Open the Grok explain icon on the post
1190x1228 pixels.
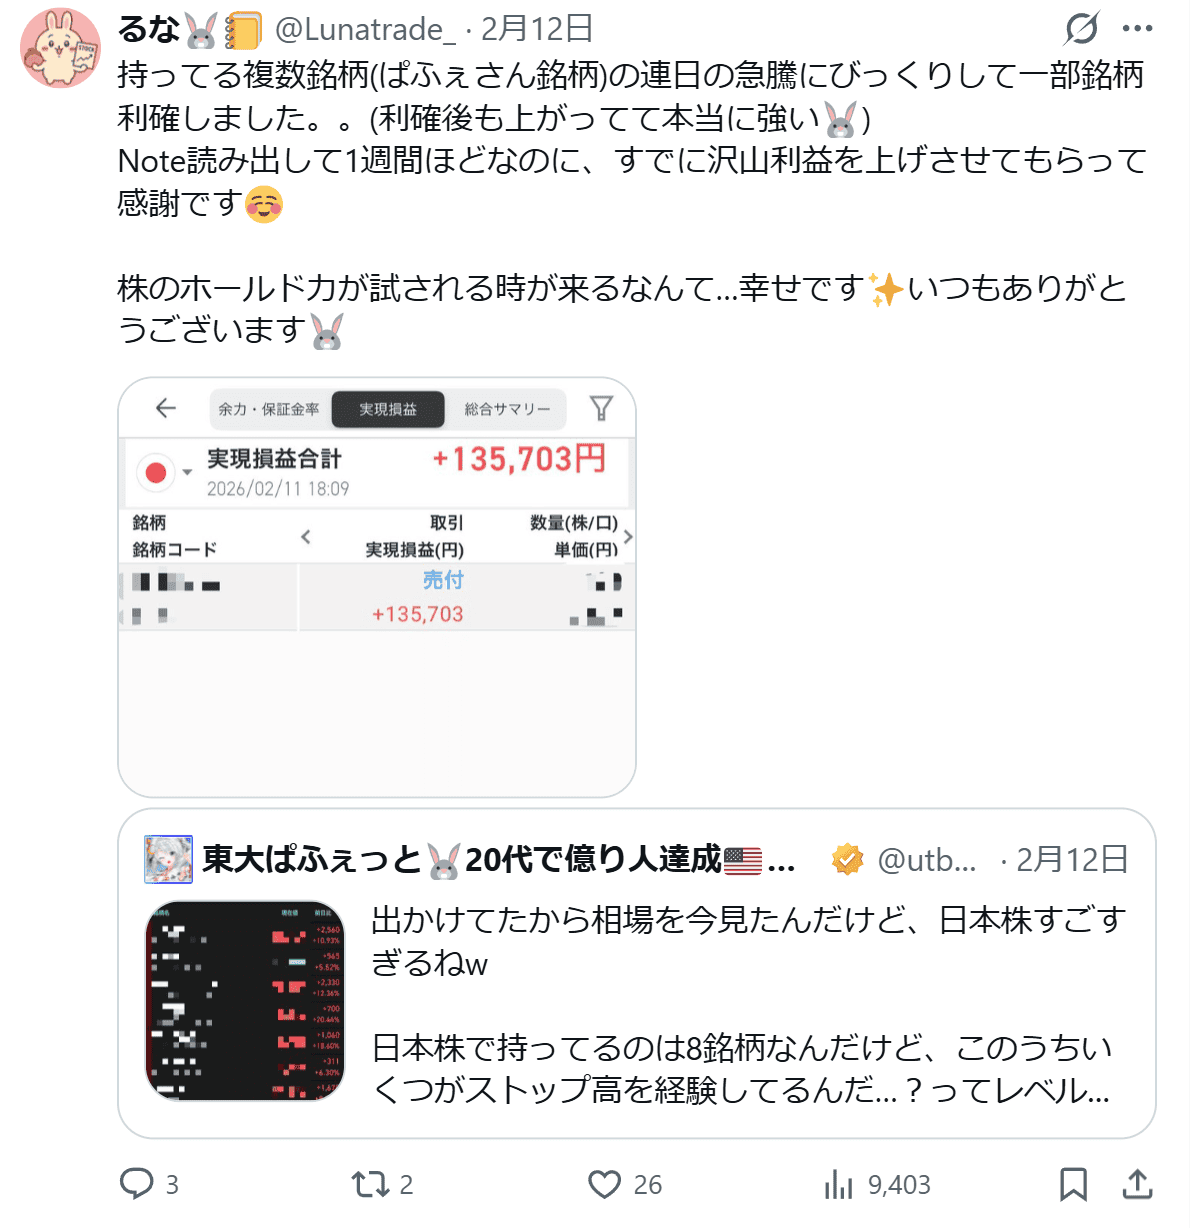1081,29
